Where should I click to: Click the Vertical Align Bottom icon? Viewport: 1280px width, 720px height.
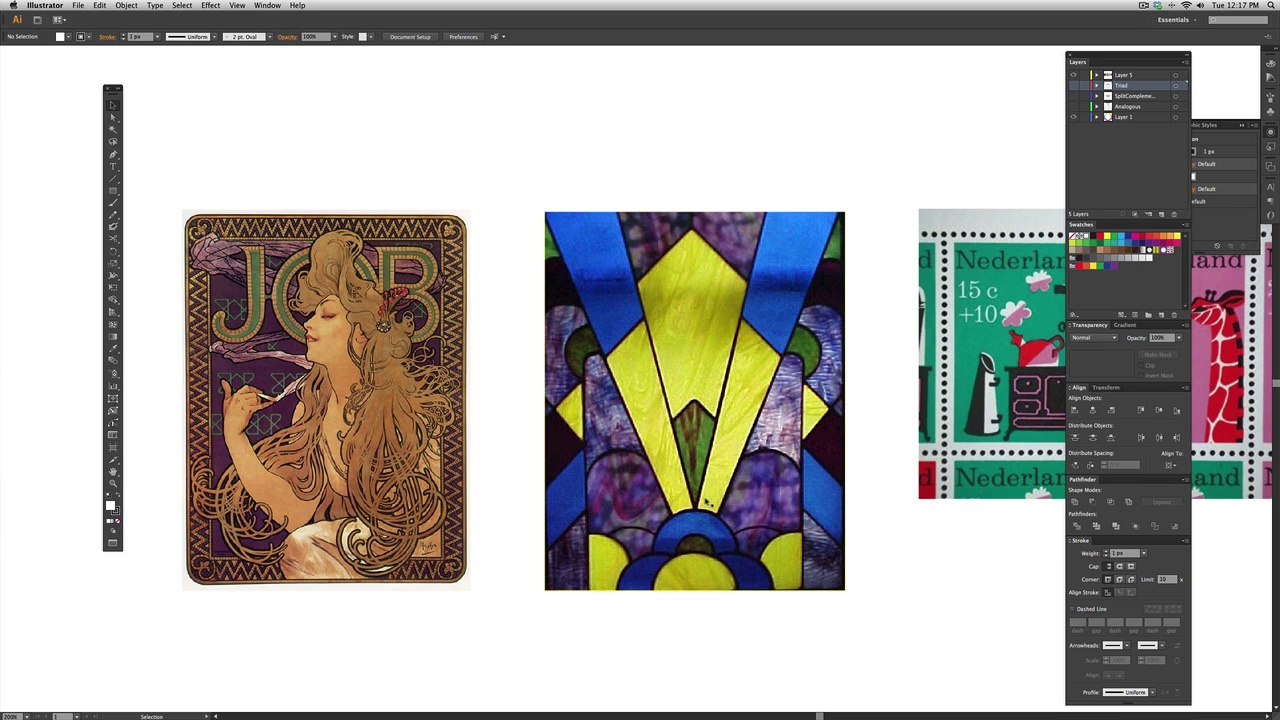coord(1176,410)
